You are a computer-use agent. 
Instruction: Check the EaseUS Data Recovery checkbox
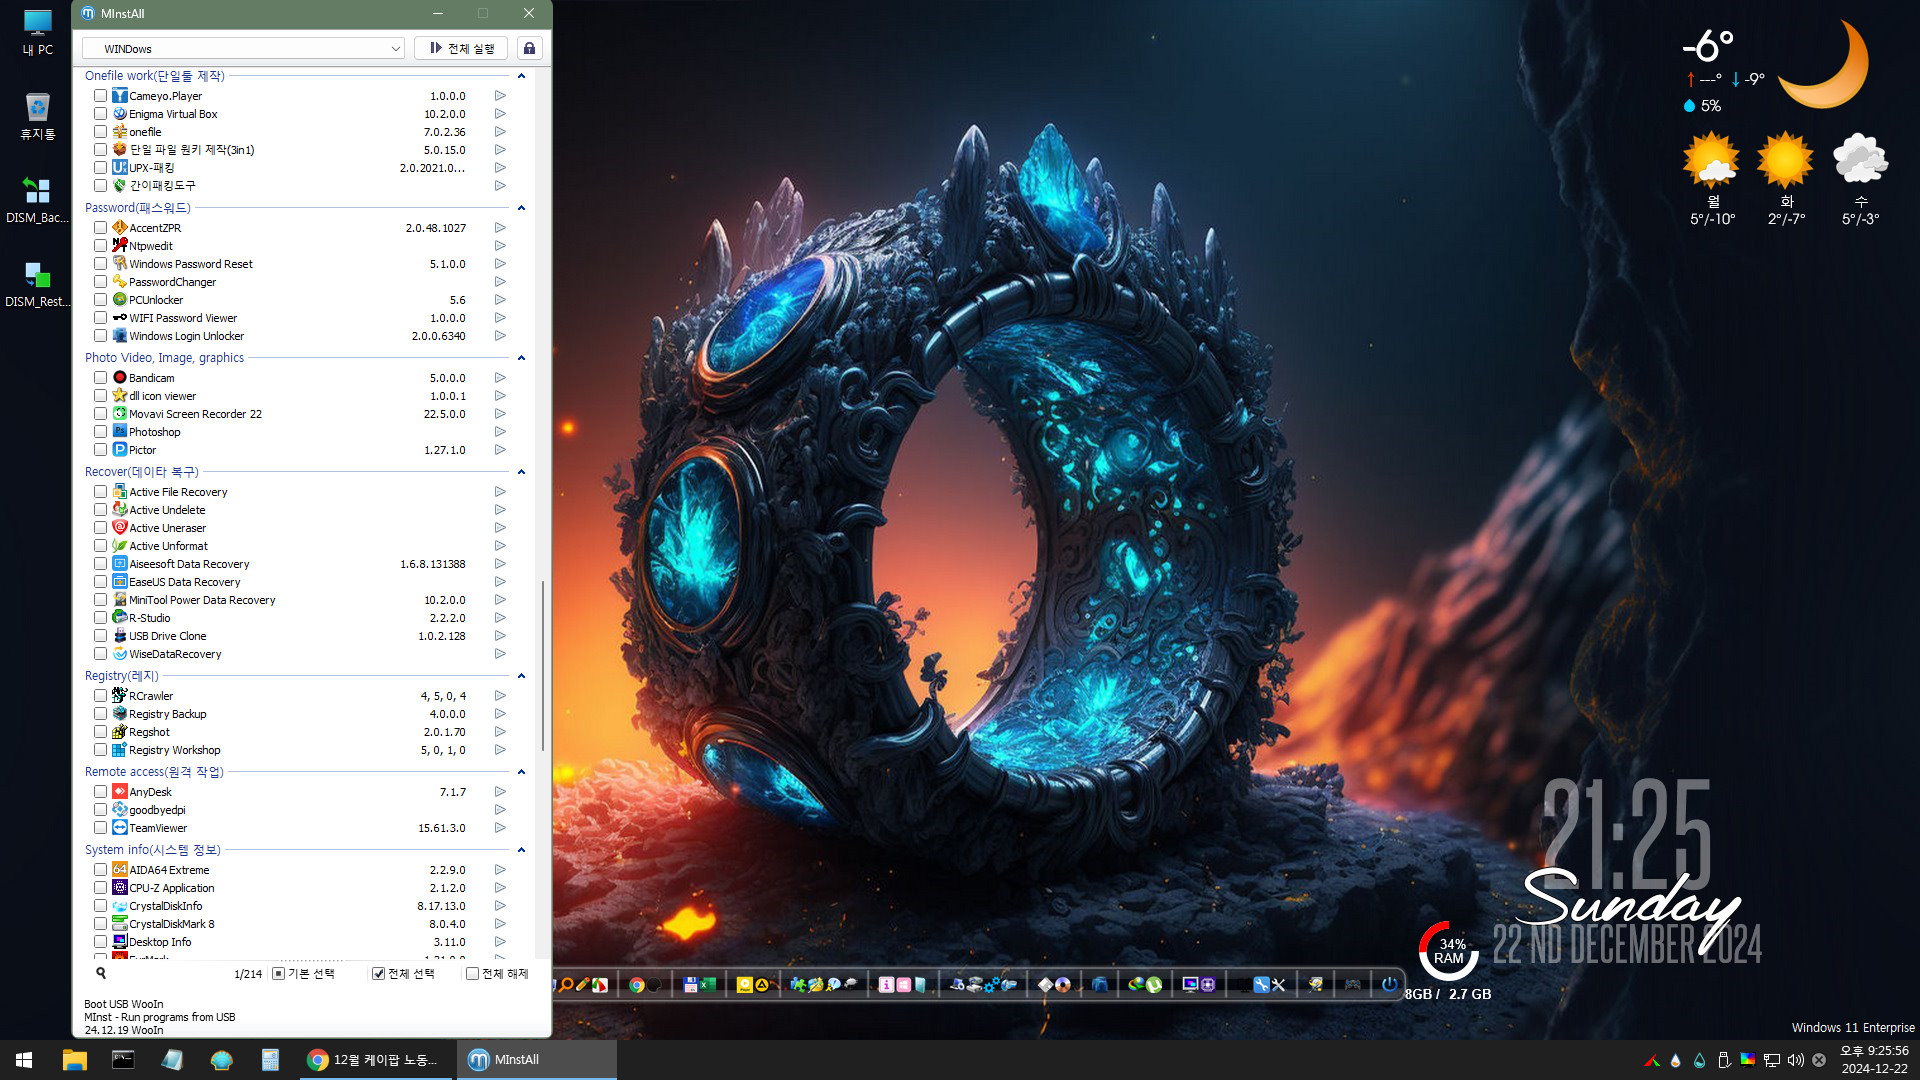click(x=100, y=582)
